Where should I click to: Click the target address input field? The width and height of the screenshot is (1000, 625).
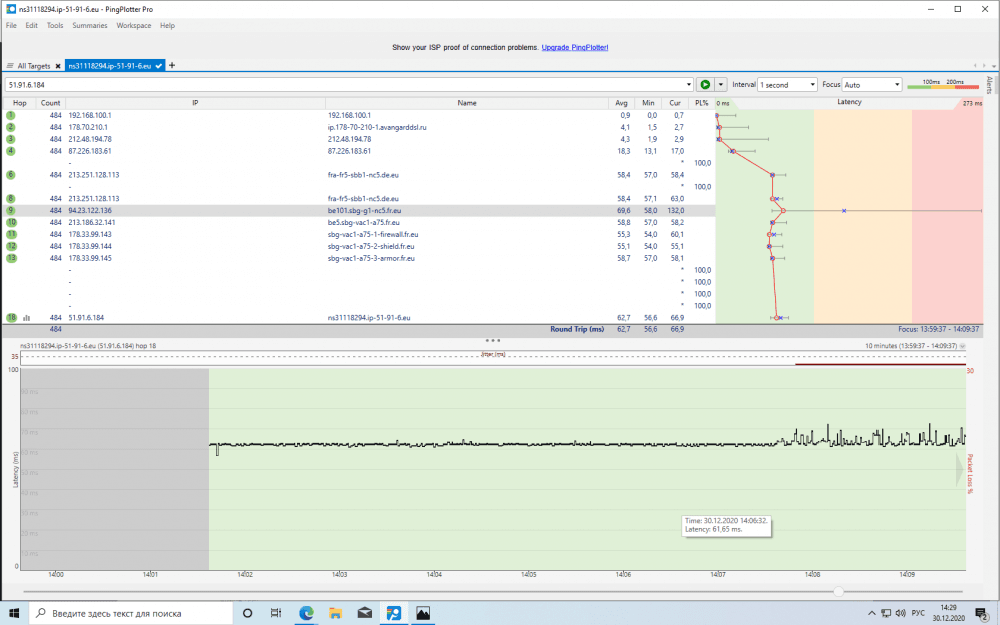point(340,85)
